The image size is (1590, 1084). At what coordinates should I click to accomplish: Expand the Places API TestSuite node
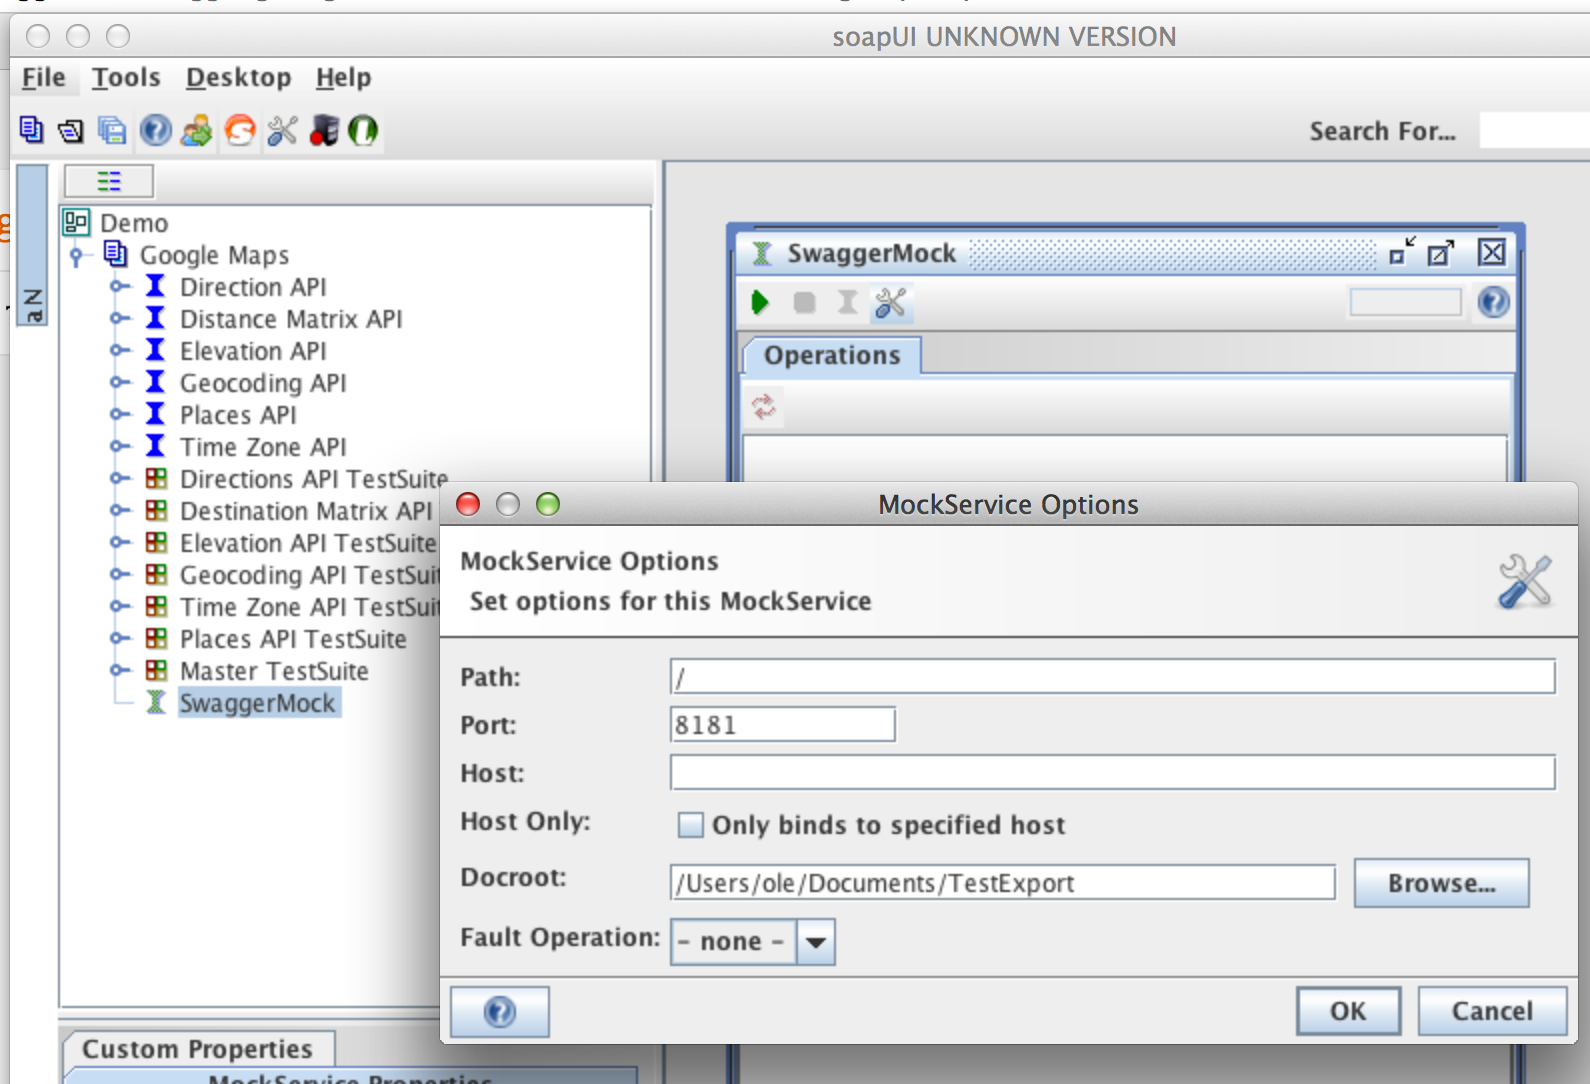[119, 639]
